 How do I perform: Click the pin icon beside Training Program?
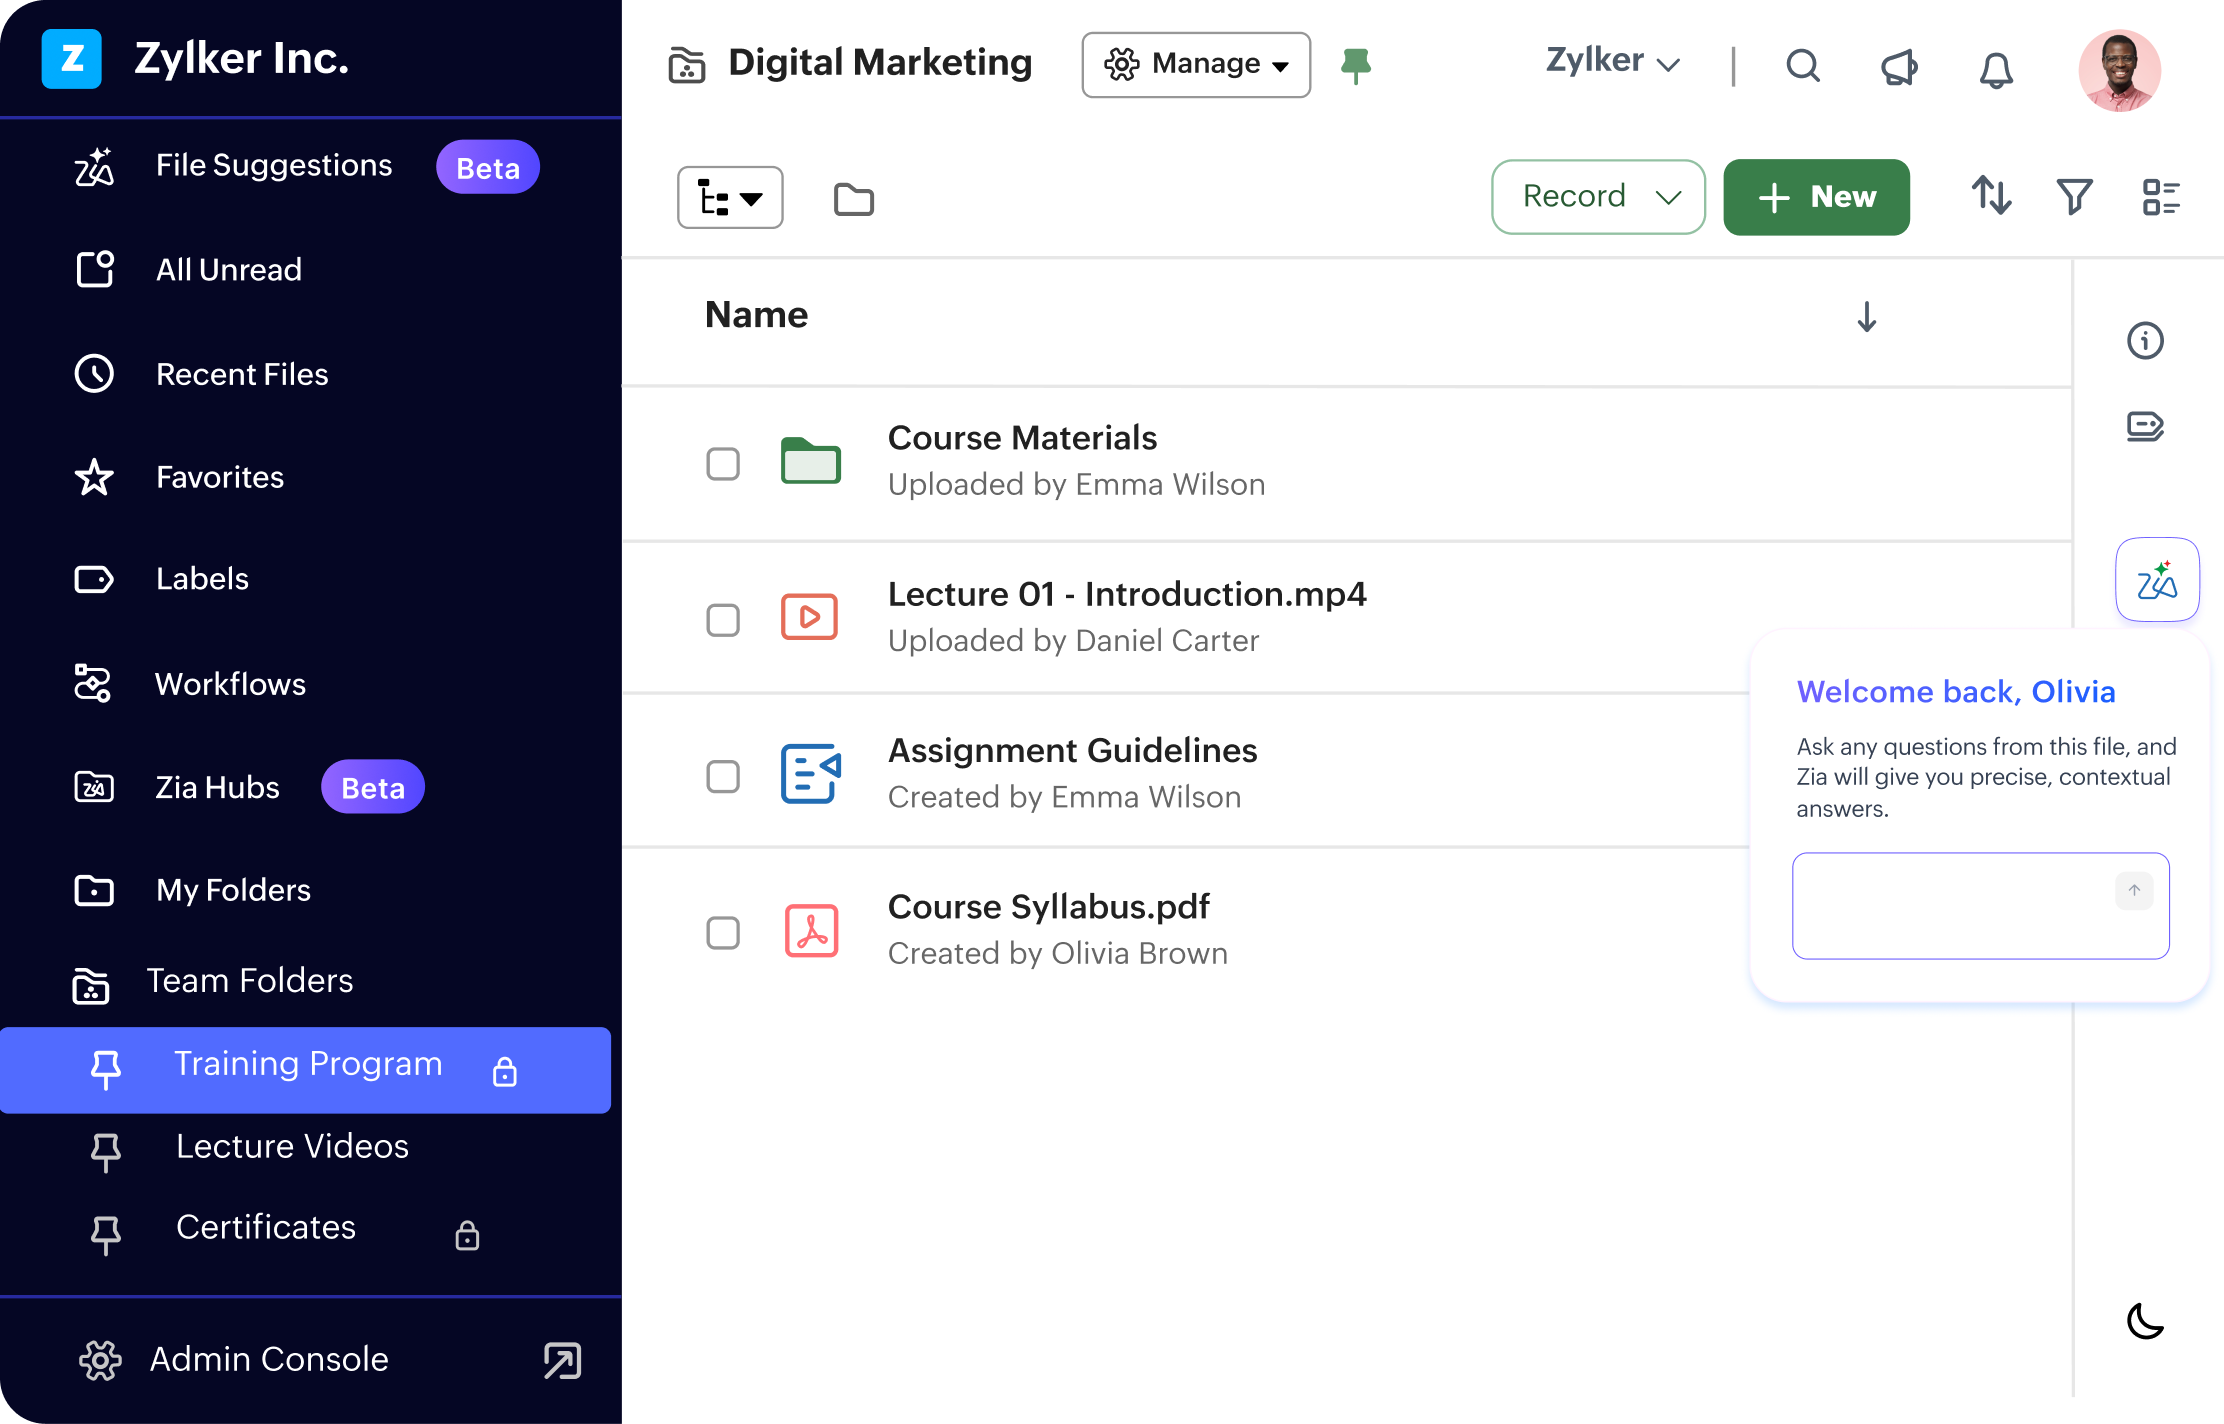click(x=106, y=1070)
